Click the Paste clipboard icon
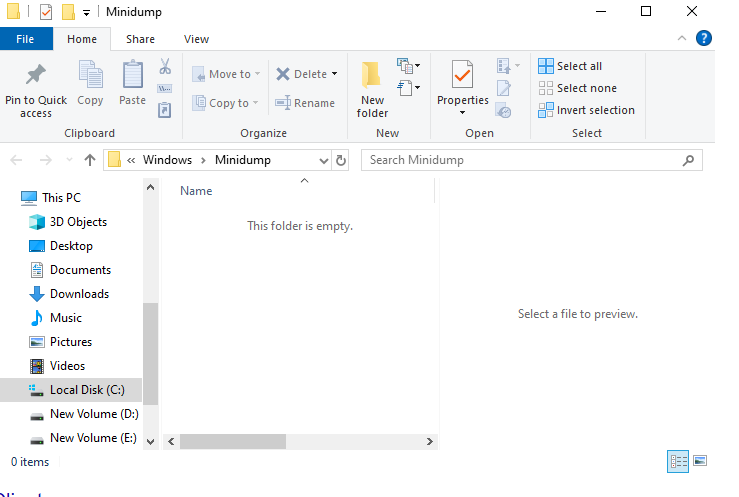 [132, 74]
